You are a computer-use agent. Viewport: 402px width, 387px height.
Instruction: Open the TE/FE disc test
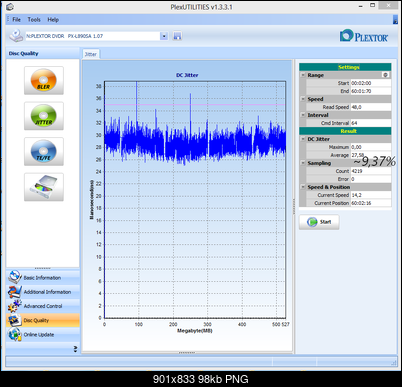tap(44, 151)
